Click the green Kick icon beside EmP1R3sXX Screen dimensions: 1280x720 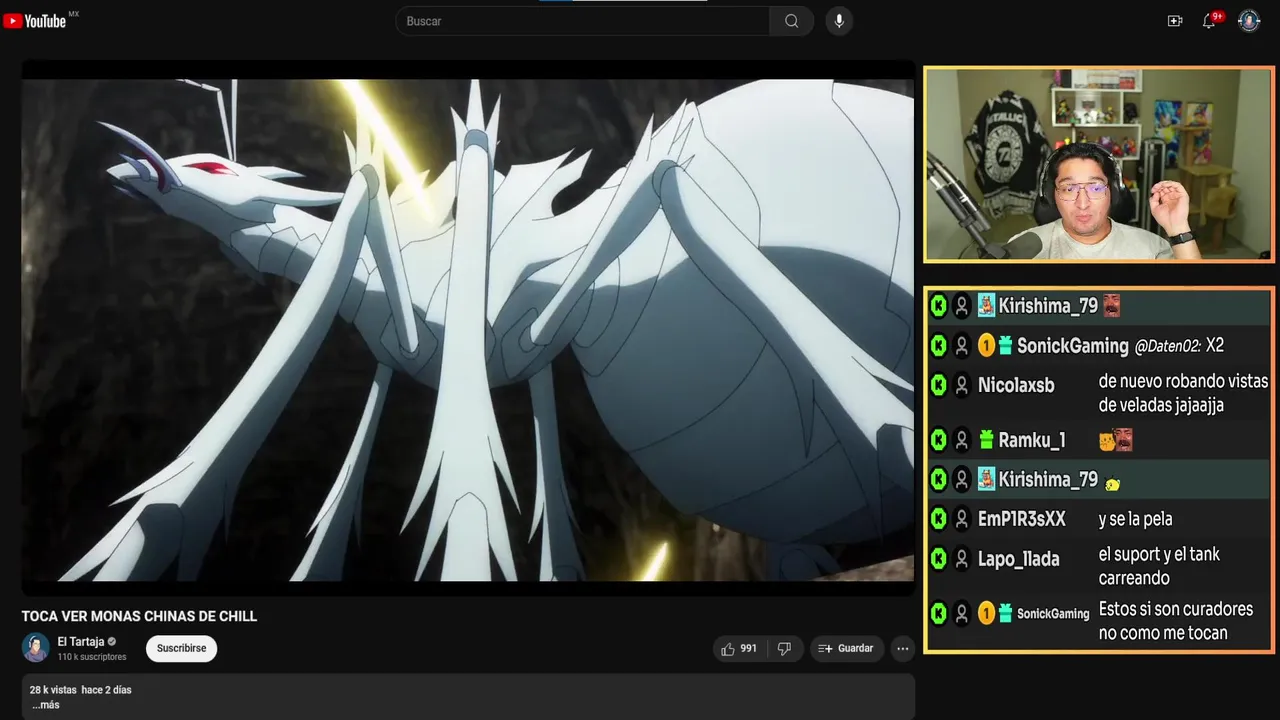pos(938,519)
